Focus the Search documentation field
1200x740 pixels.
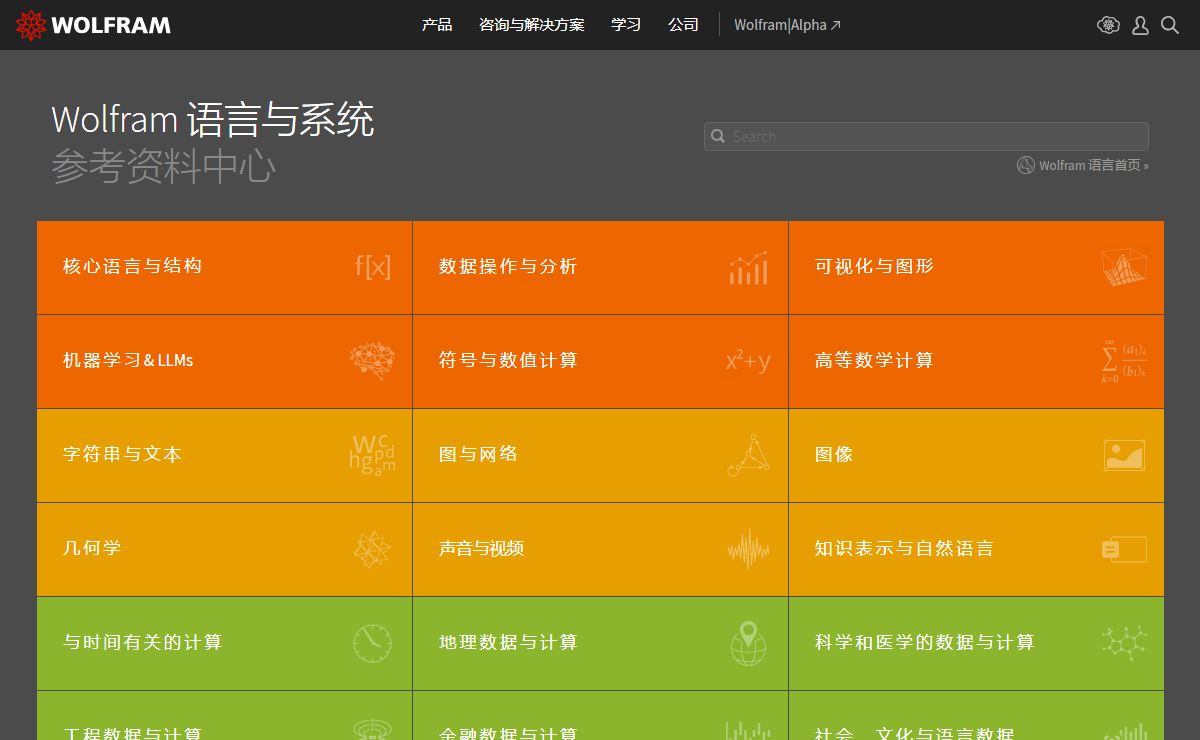926,137
